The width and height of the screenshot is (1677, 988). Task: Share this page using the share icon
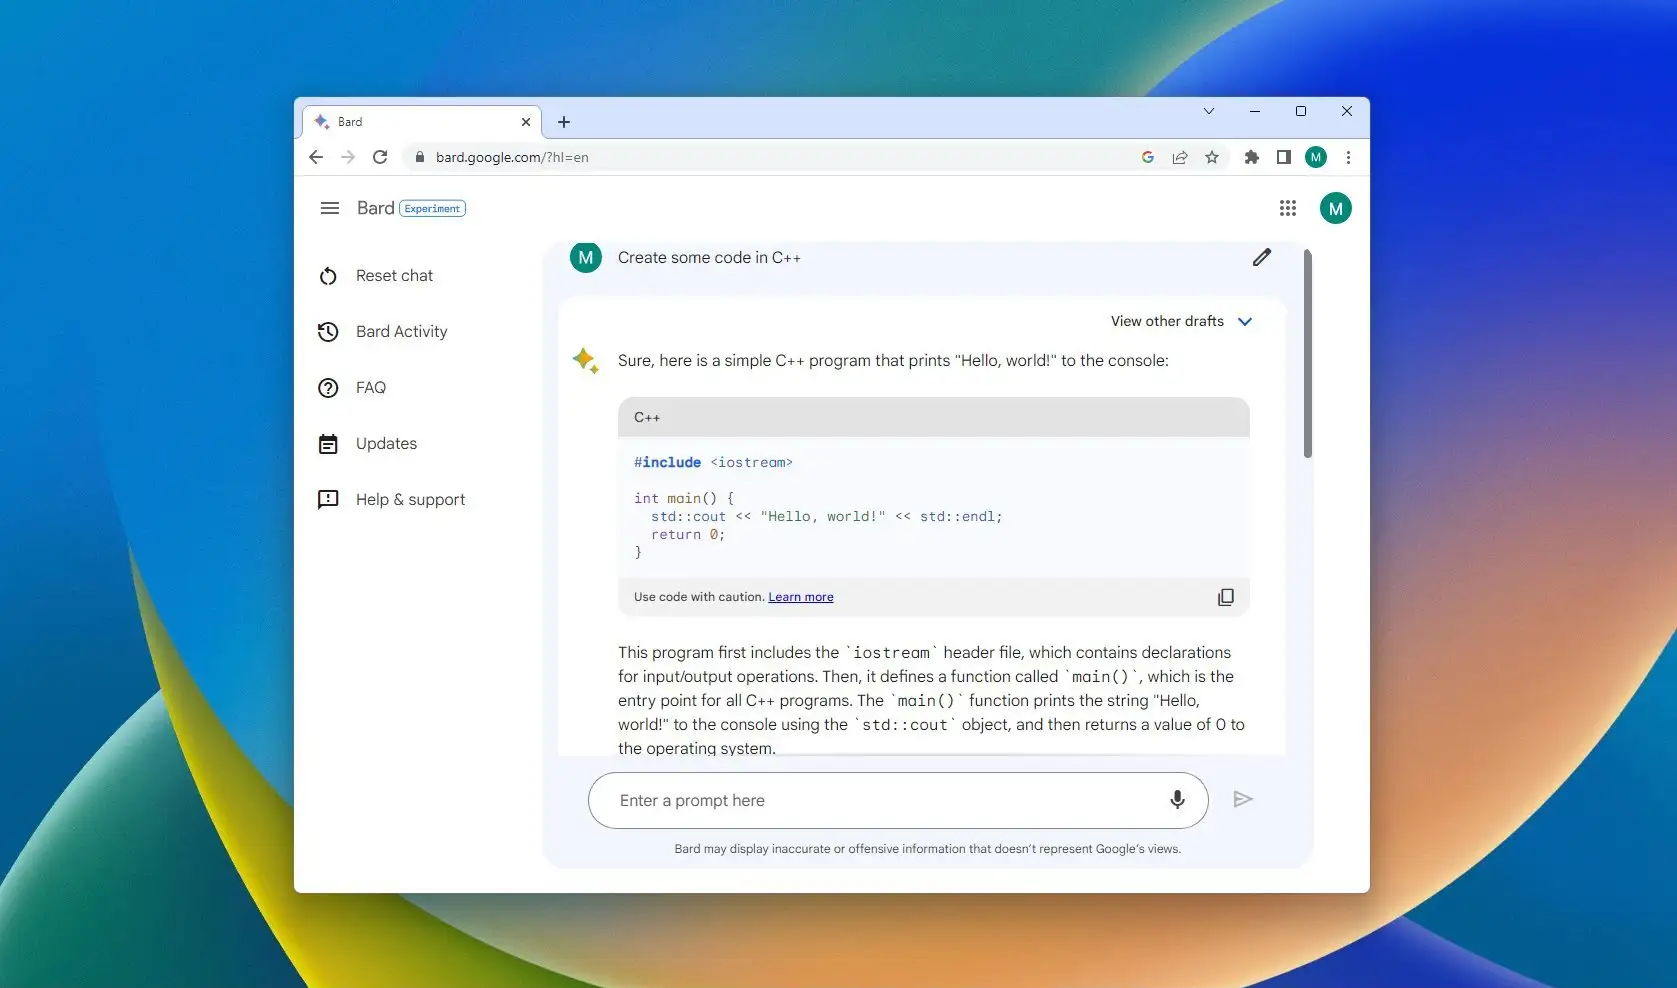[1180, 157]
